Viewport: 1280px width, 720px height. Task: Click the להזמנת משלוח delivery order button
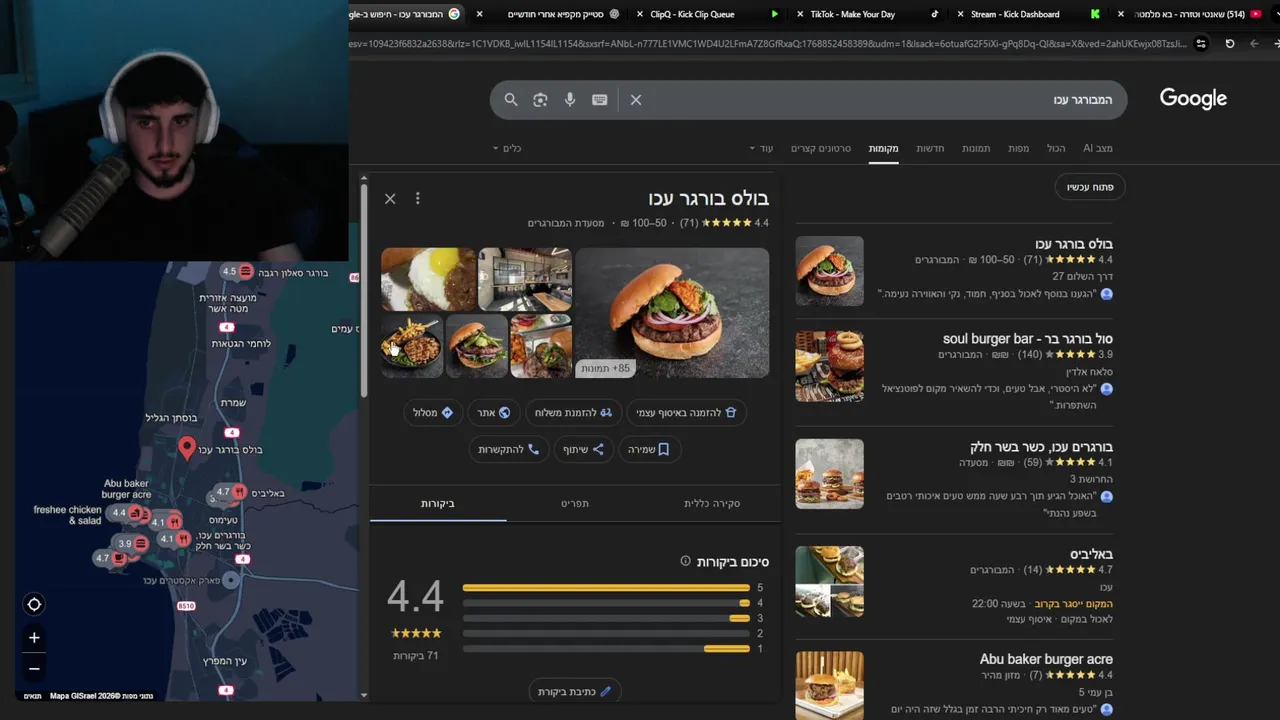[x=573, y=412]
